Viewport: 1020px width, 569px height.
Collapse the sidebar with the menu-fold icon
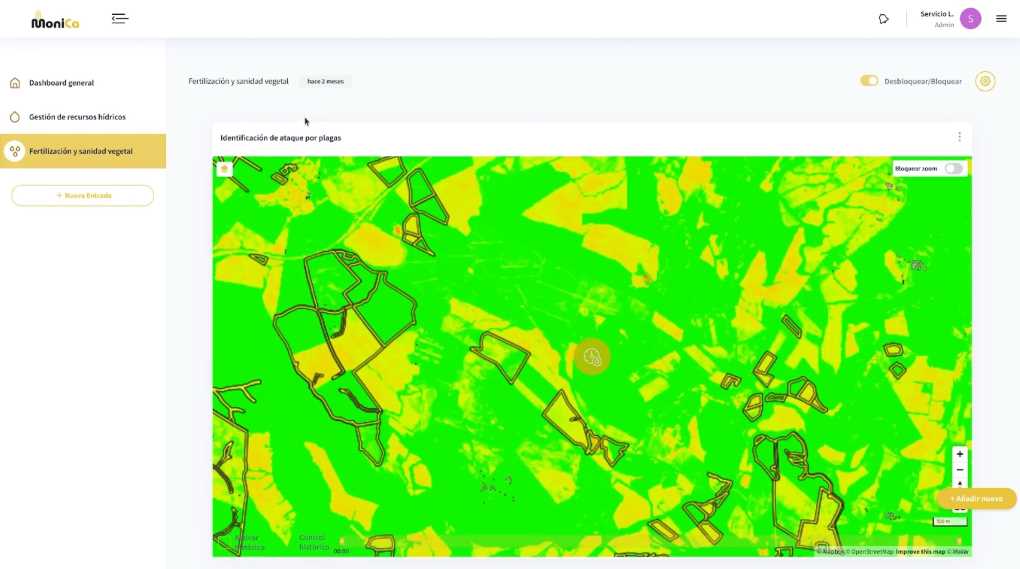120,19
